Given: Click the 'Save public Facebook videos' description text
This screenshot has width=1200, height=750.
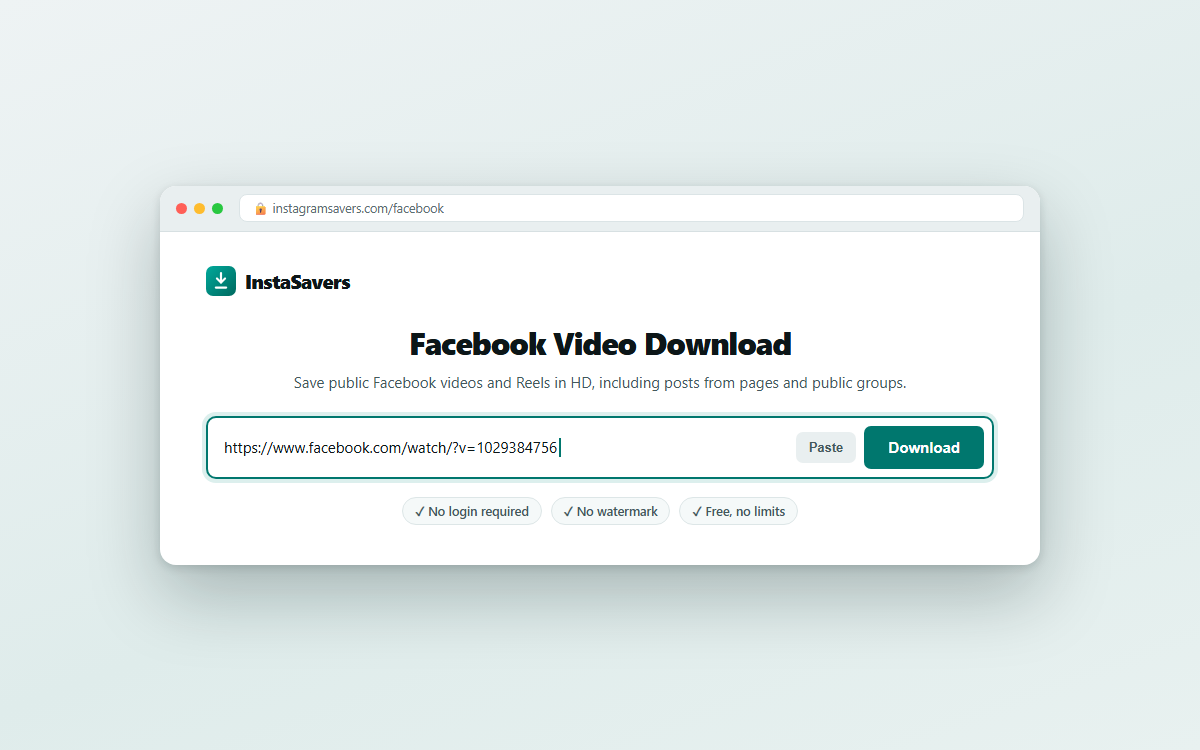Looking at the screenshot, I should tap(600, 383).
